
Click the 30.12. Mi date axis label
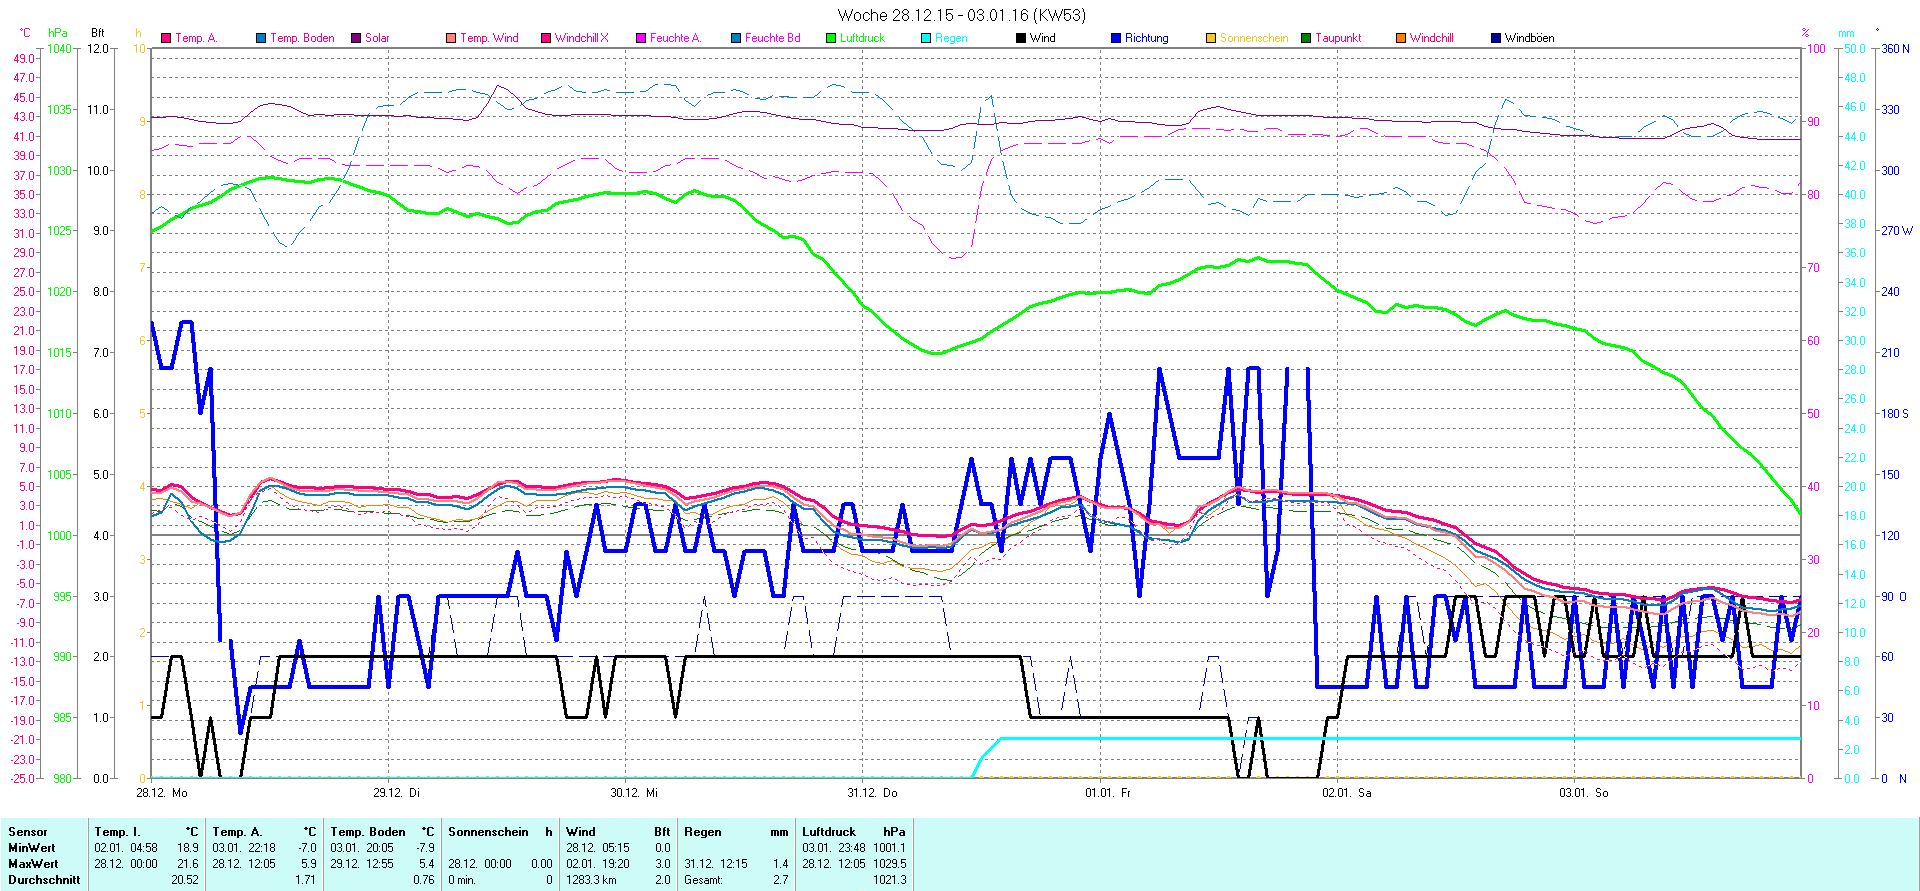coord(634,793)
